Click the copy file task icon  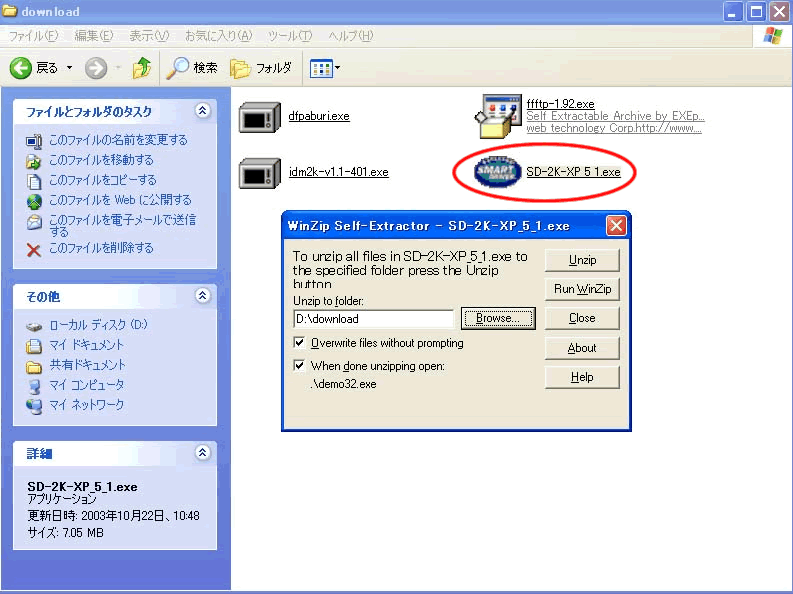coord(34,181)
